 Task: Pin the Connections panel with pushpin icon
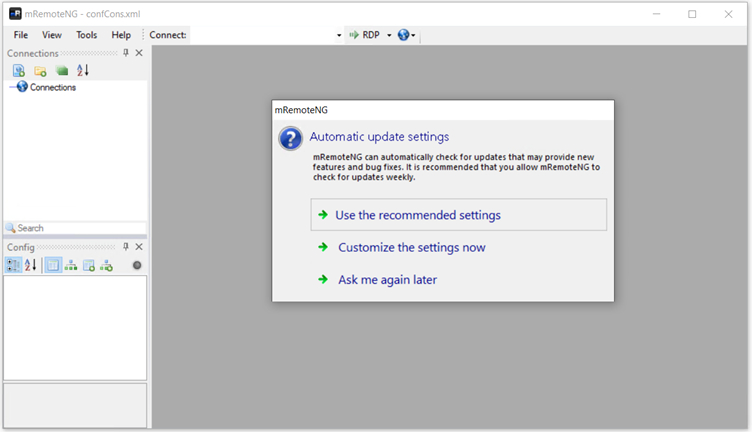pyautogui.click(x=126, y=53)
